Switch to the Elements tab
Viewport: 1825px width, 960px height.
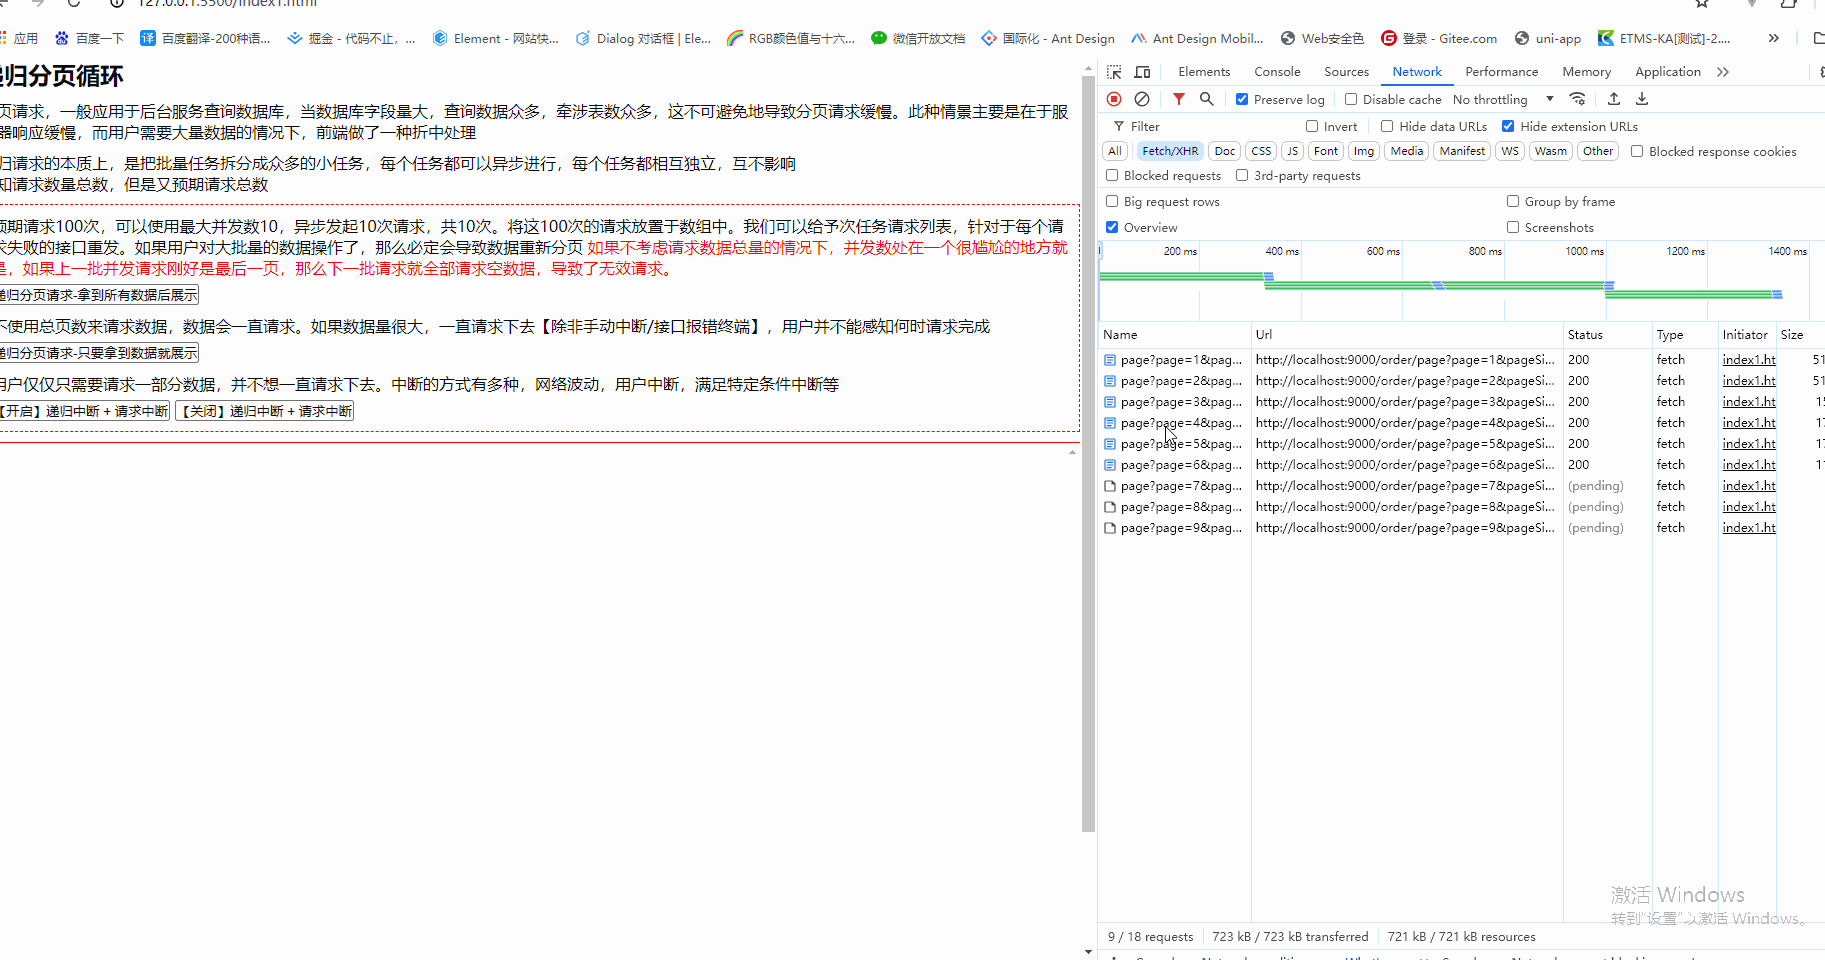[x=1204, y=72]
